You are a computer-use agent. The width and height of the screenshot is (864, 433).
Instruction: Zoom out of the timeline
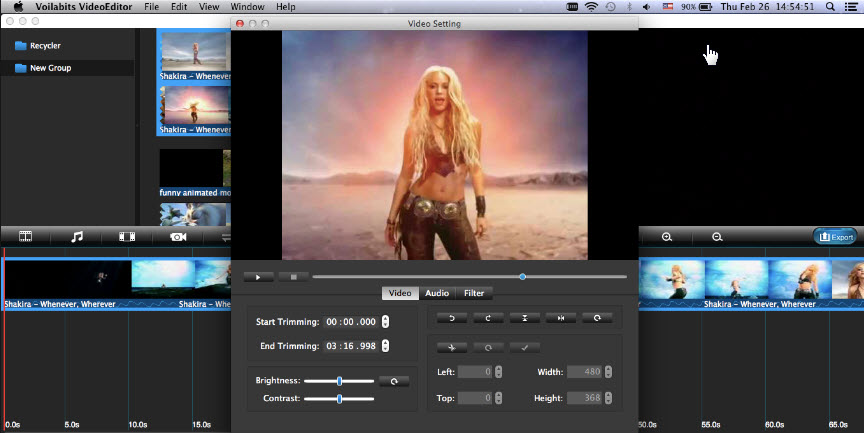click(717, 237)
